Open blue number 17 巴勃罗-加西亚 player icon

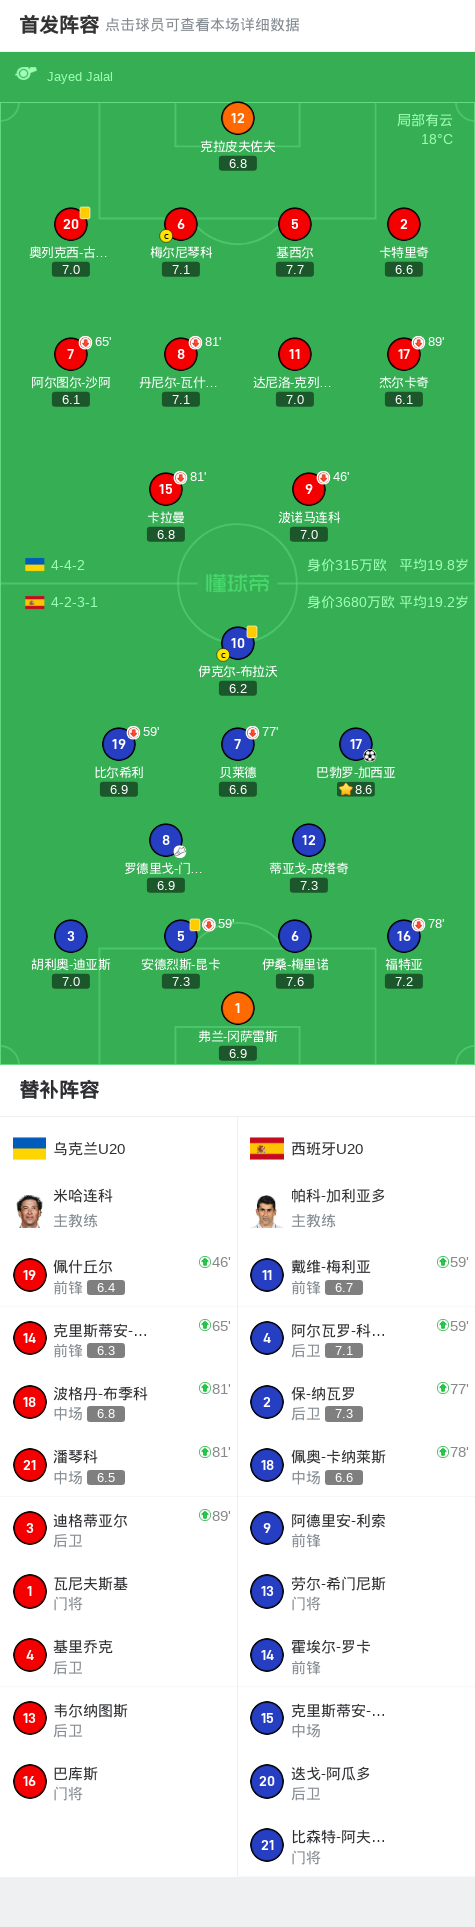pyautogui.click(x=356, y=744)
